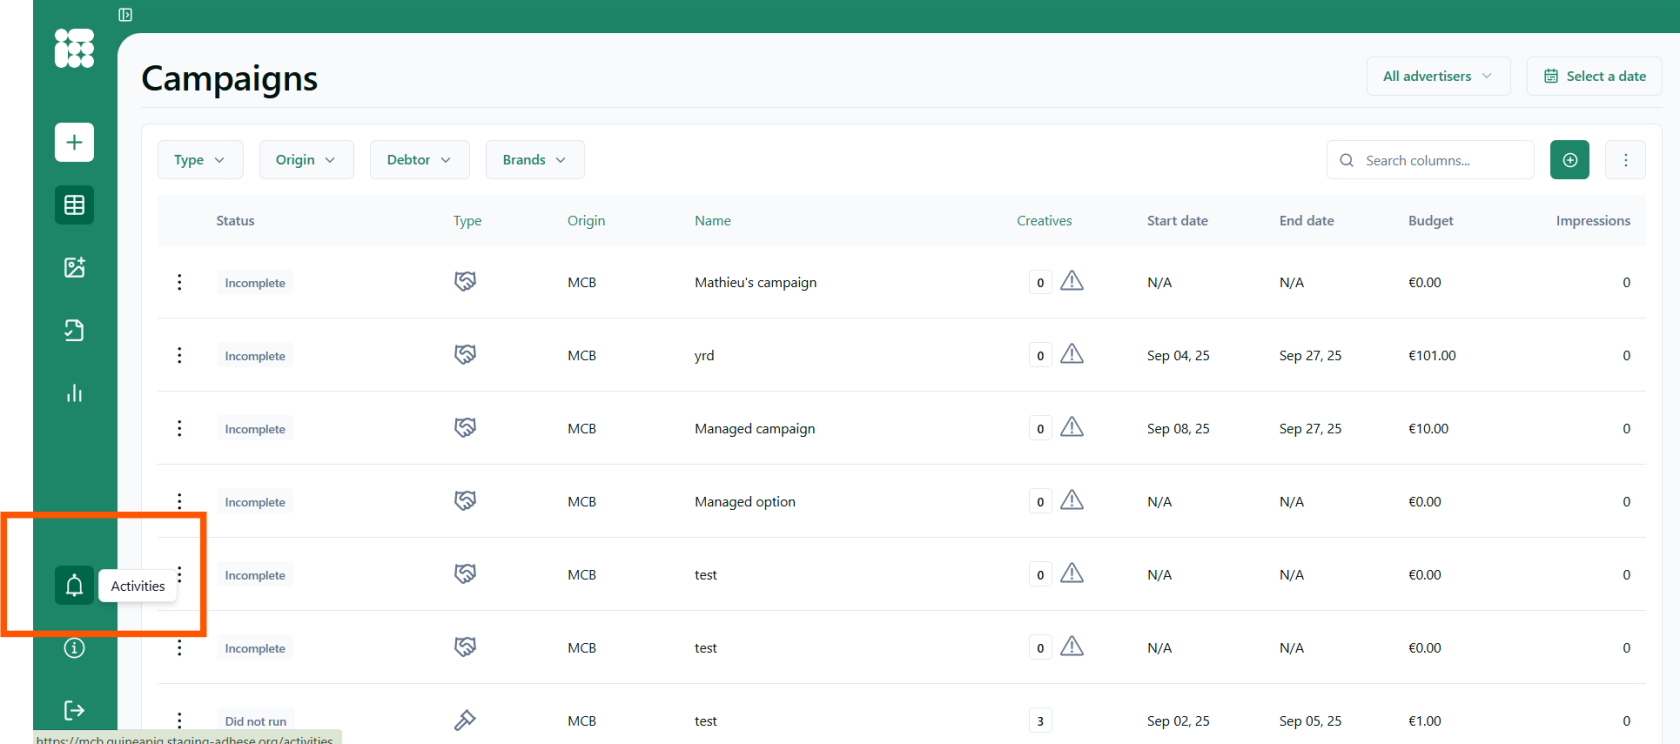Click the info circle icon in sidebar
Screen dimensions: 1680x744
(x=74, y=648)
